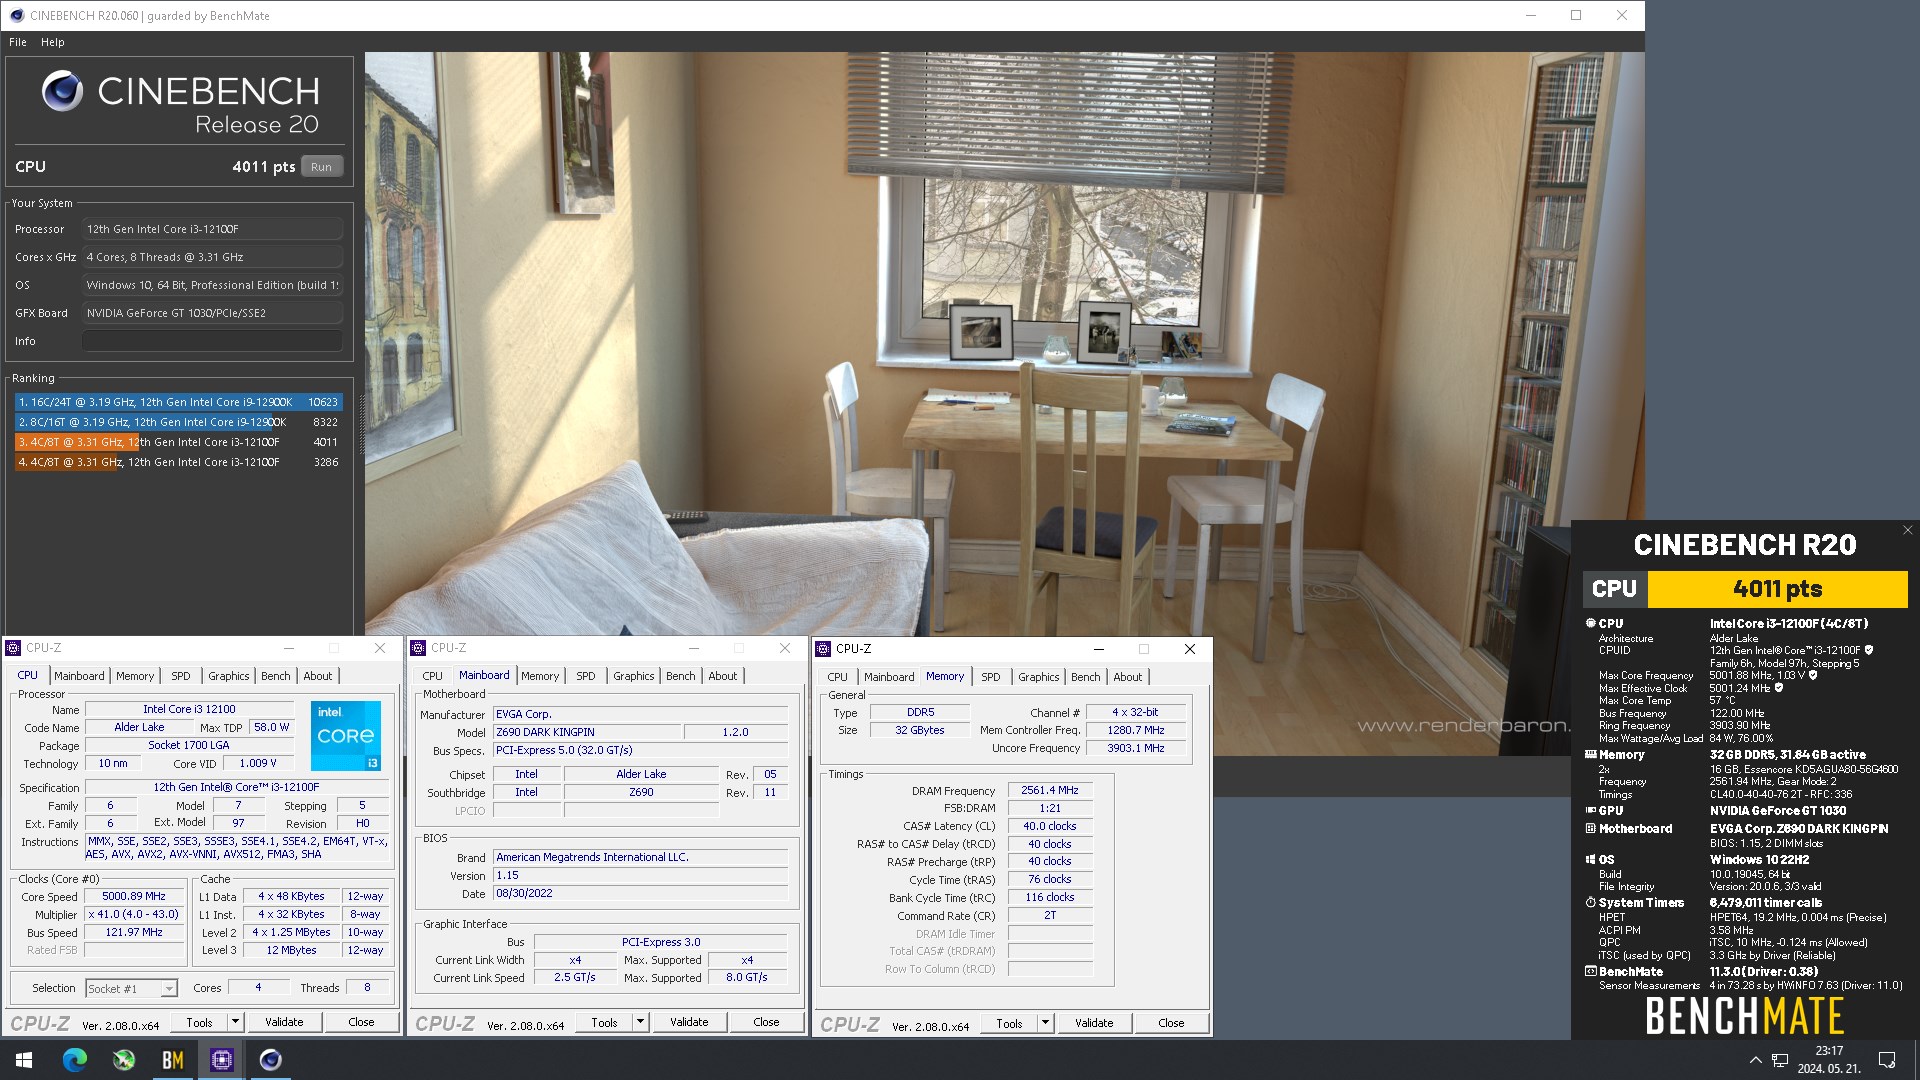Viewport: 1920px width, 1080px height.
Task: Open SPD tab in Memory CPU-Z window
Action: pyautogui.click(x=991, y=677)
